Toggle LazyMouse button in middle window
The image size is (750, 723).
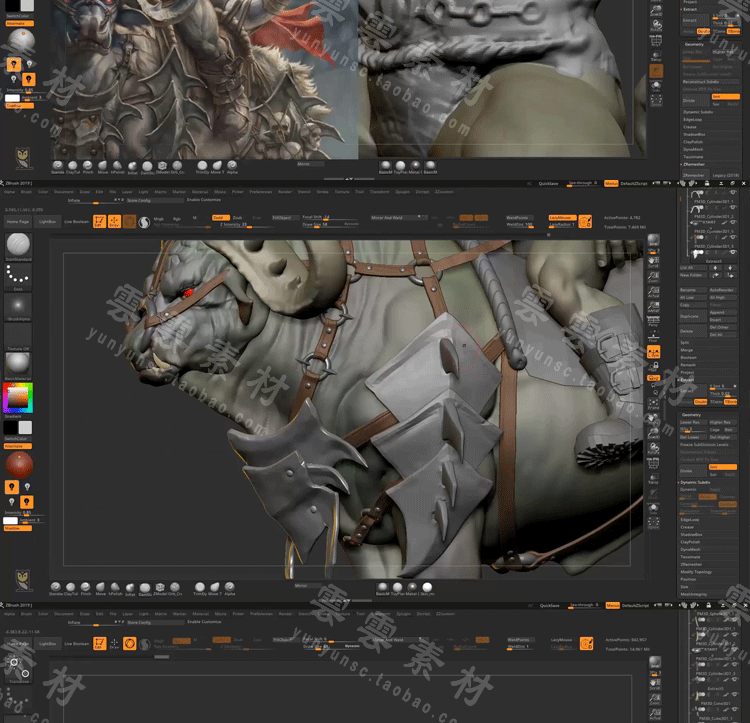[x=561, y=218]
